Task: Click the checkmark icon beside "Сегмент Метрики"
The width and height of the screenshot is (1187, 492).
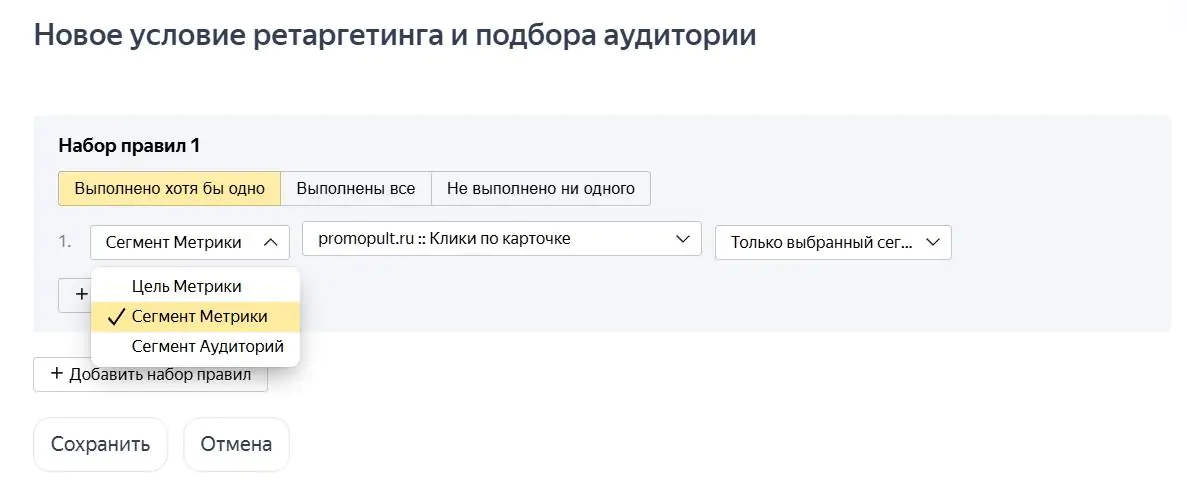Action: (116, 317)
